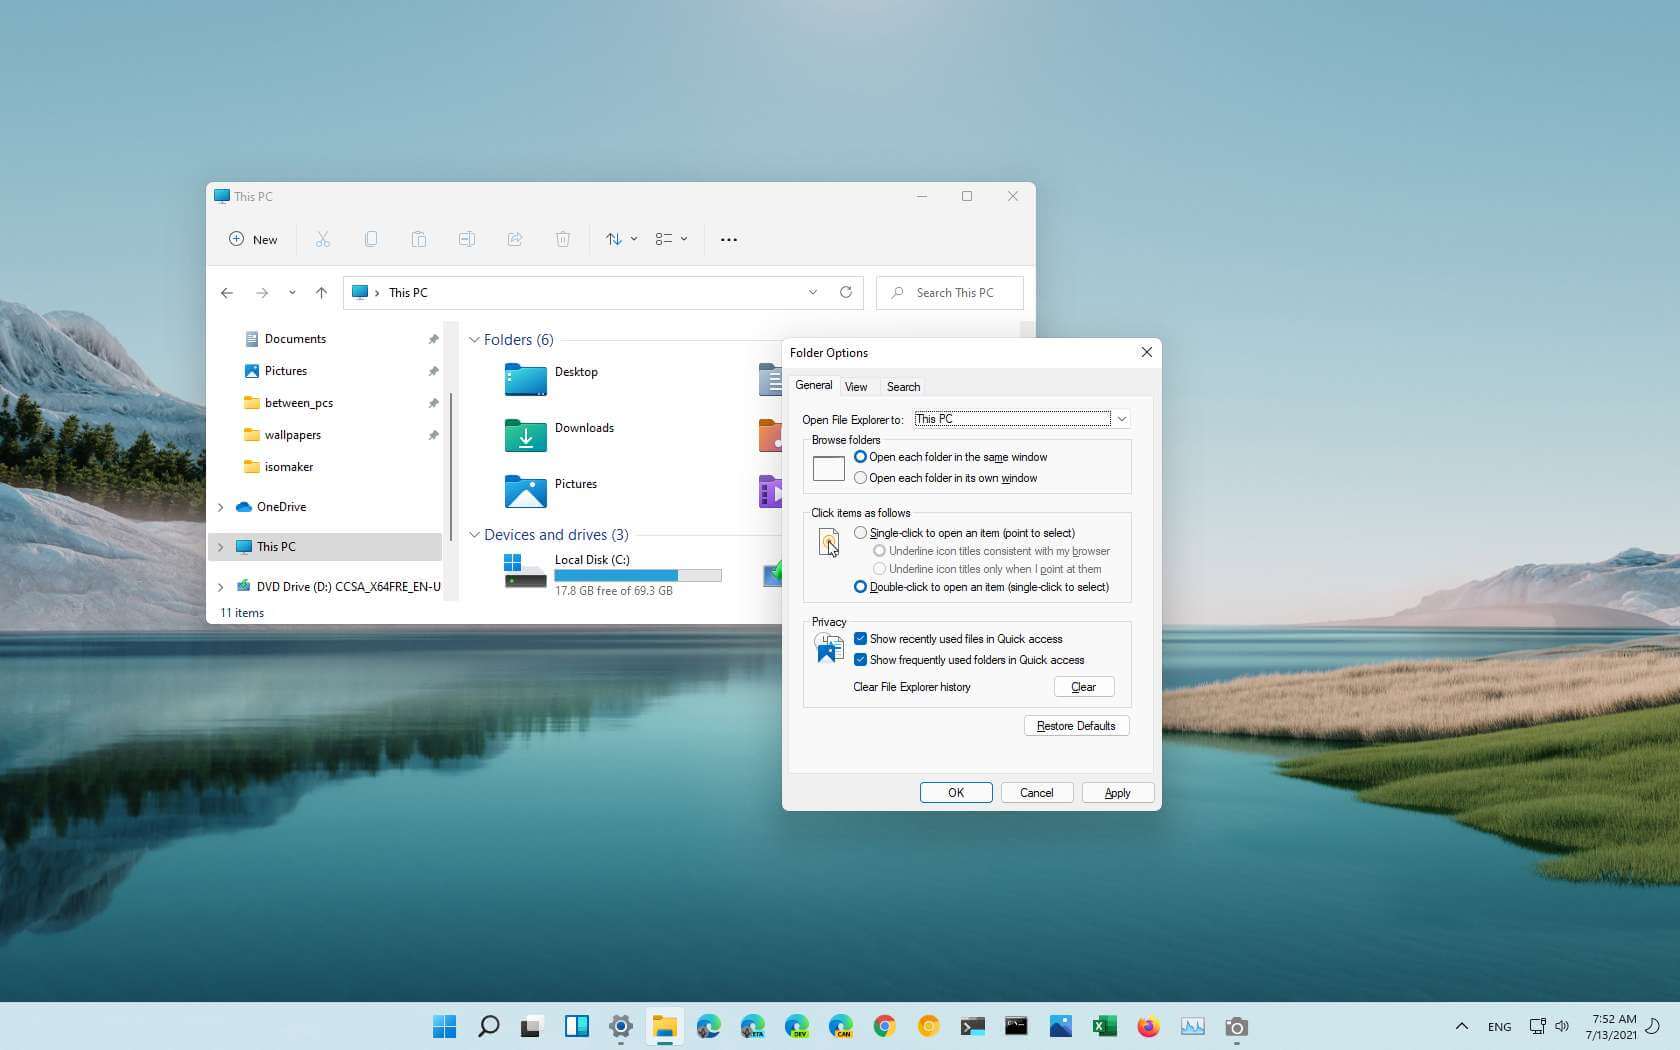The width and height of the screenshot is (1680, 1050).
Task: Open Microsoft Edge from the taskbar
Action: (x=708, y=1026)
